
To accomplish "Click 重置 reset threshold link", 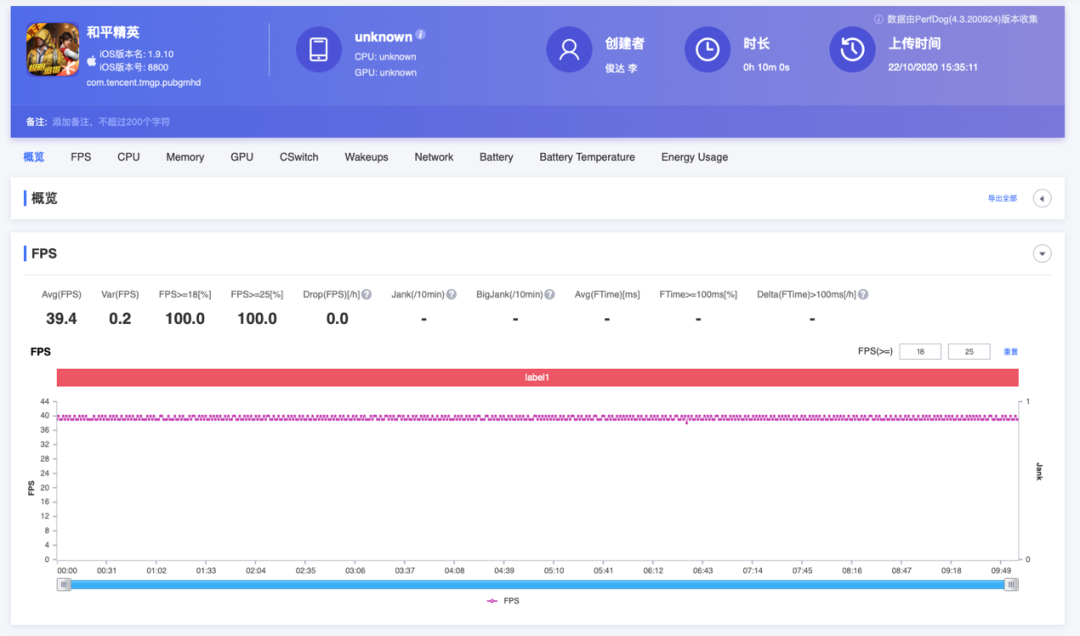I will pos(1010,351).
